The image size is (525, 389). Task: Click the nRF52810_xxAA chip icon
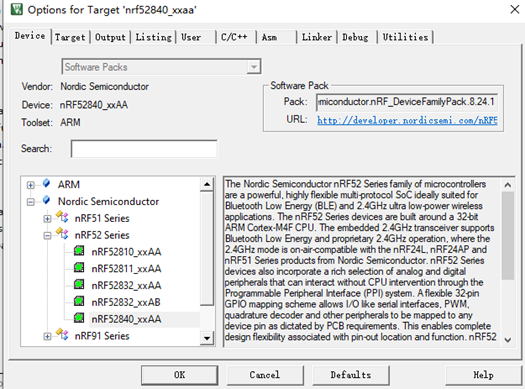click(x=79, y=251)
